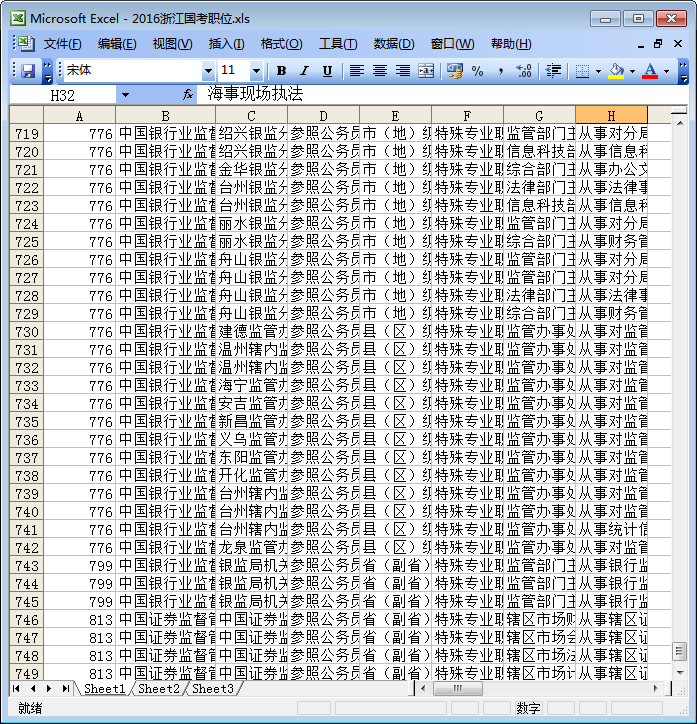
Task: Click the Insert Function fx icon
Action: (187, 95)
